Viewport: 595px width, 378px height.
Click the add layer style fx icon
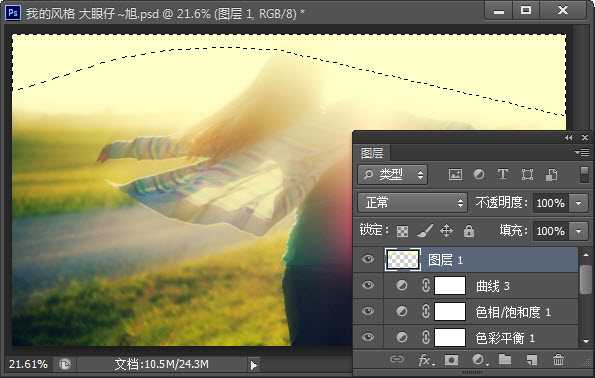[426, 360]
